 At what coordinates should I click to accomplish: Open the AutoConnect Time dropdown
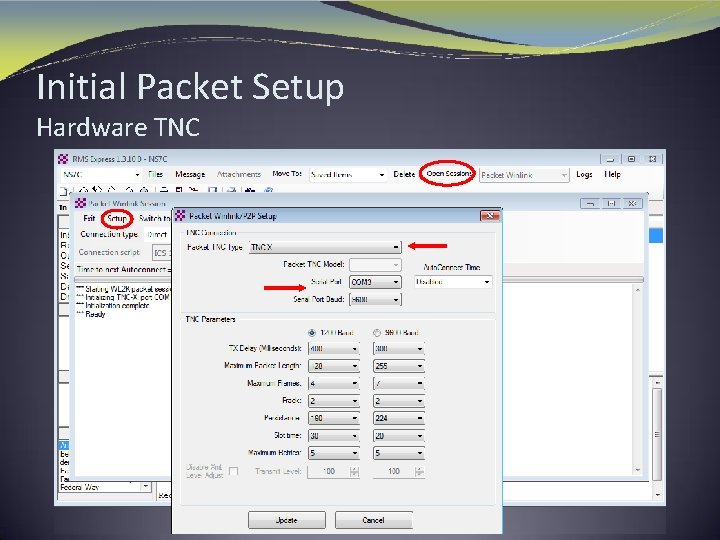[x=487, y=282]
